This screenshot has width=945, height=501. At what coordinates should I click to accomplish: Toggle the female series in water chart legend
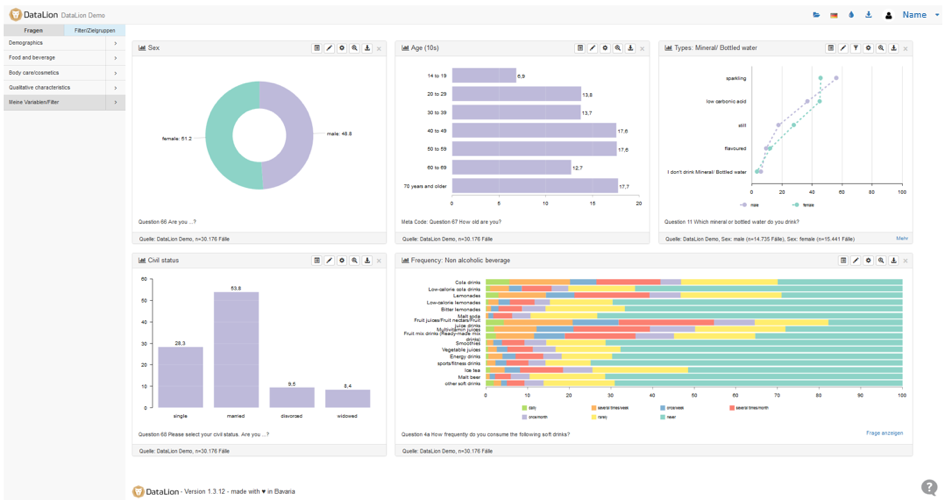click(x=803, y=206)
